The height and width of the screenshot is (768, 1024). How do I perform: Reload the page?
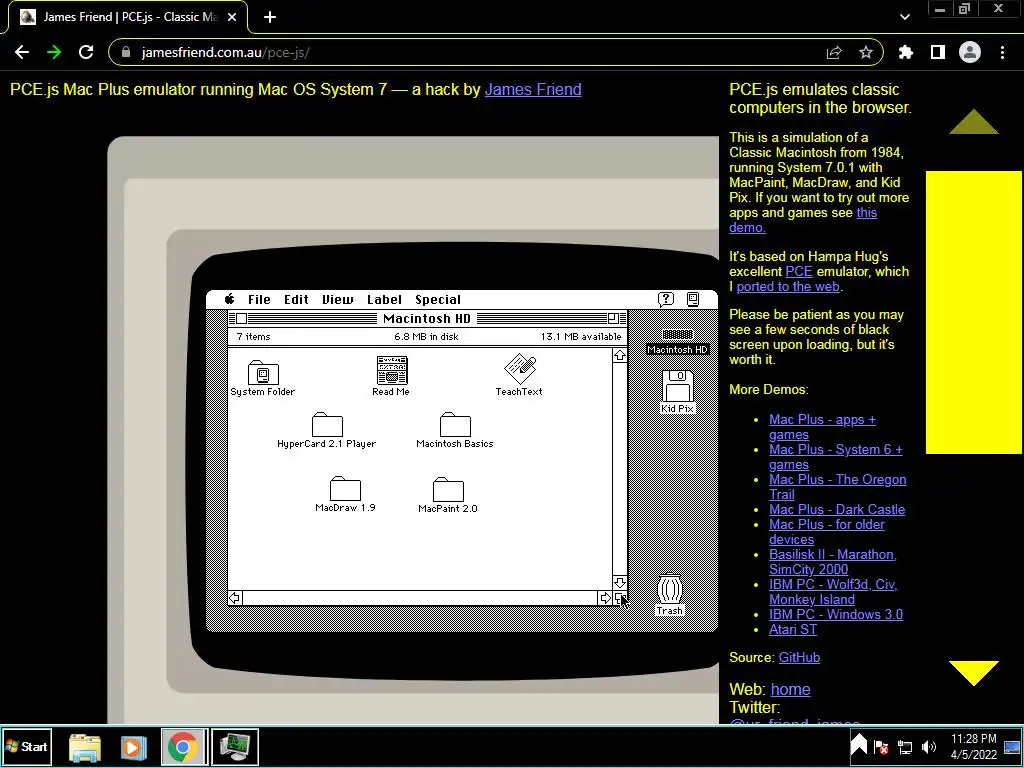86,52
